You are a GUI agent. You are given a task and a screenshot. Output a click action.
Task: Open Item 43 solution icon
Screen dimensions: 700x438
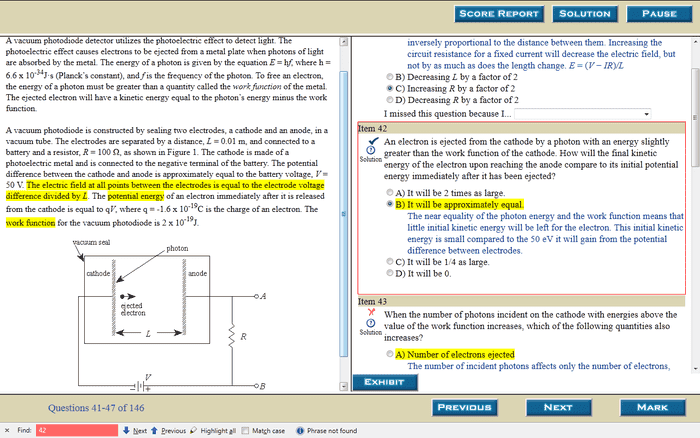(x=371, y=323)
